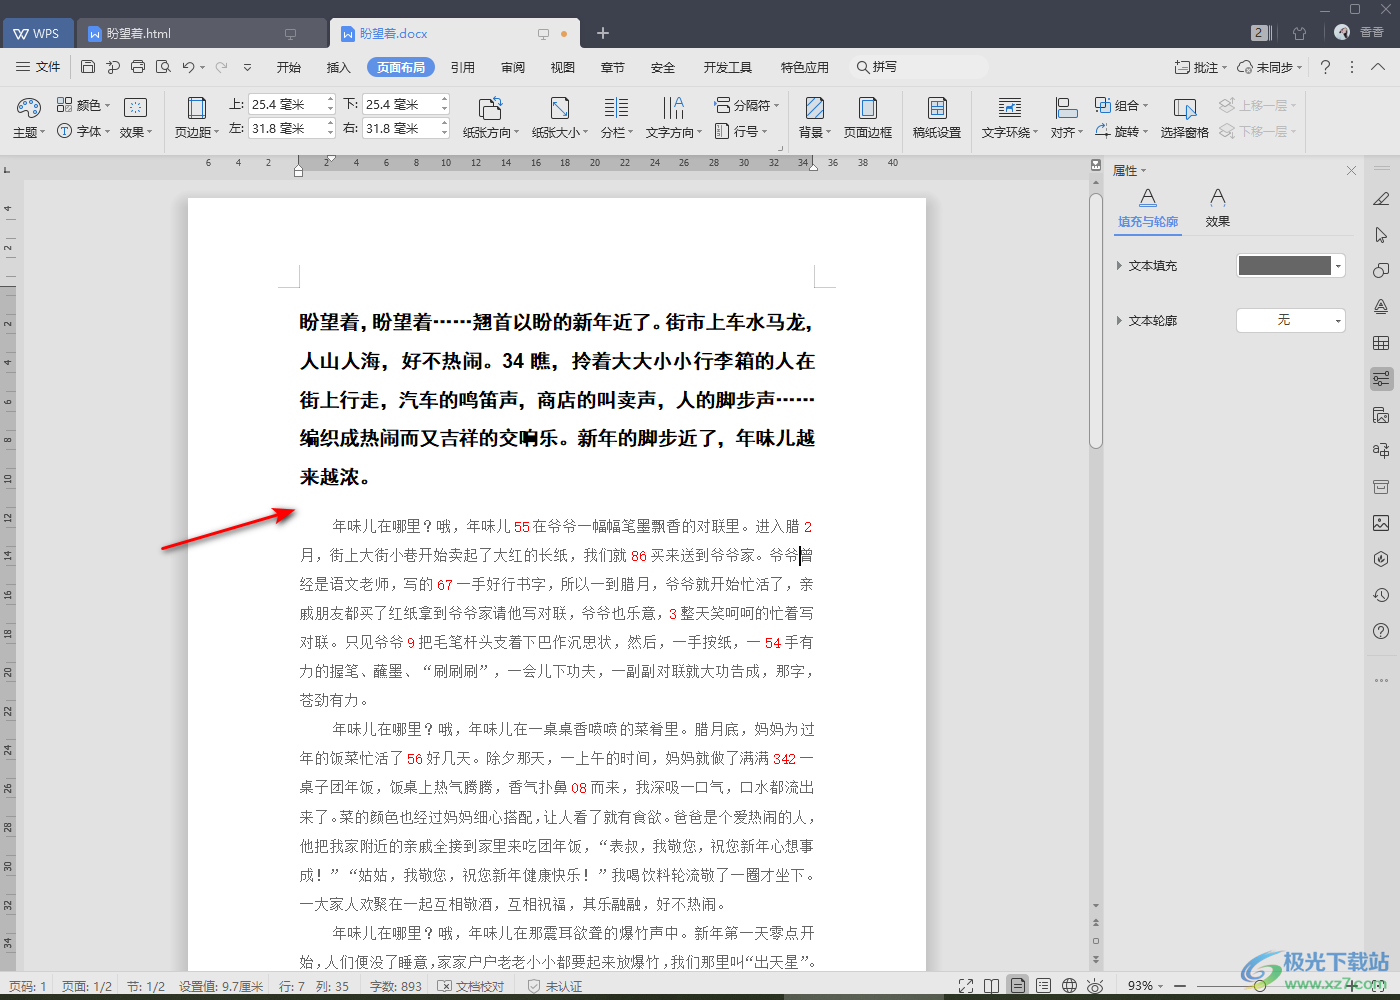Click the help question icon in right sidebar
The width and height of the screenshot is (1400, 1000).
pyautogui.click(x=1381, y=631)
